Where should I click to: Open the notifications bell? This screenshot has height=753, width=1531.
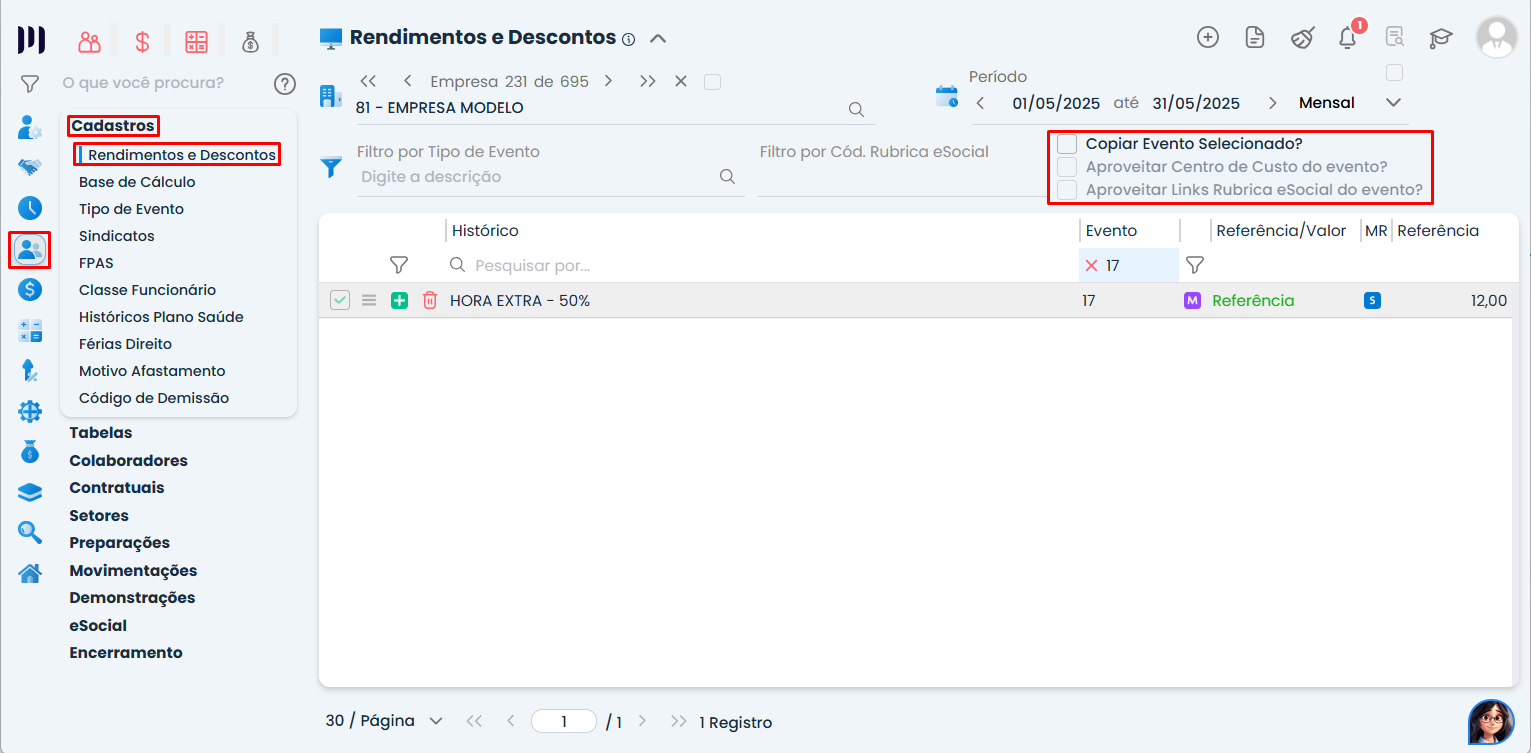coord(1348,38)
